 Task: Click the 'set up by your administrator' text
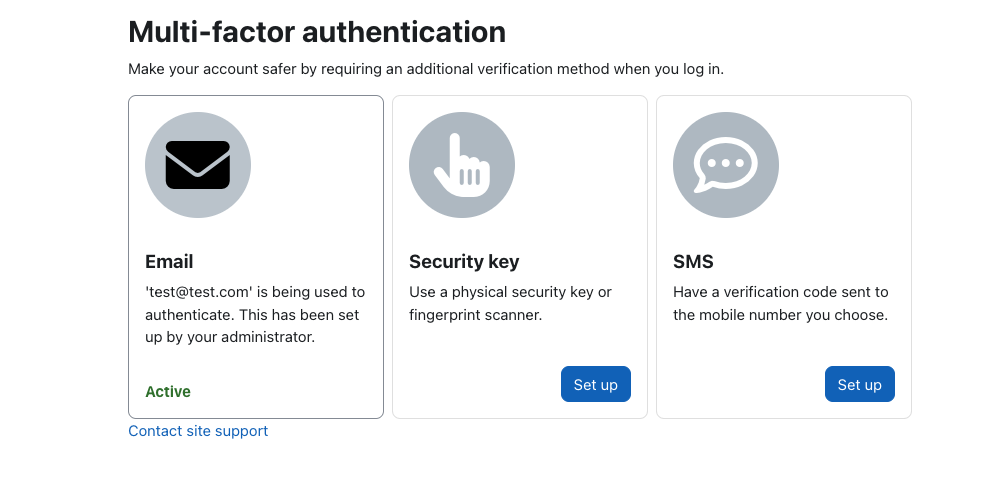click(230, 337)
